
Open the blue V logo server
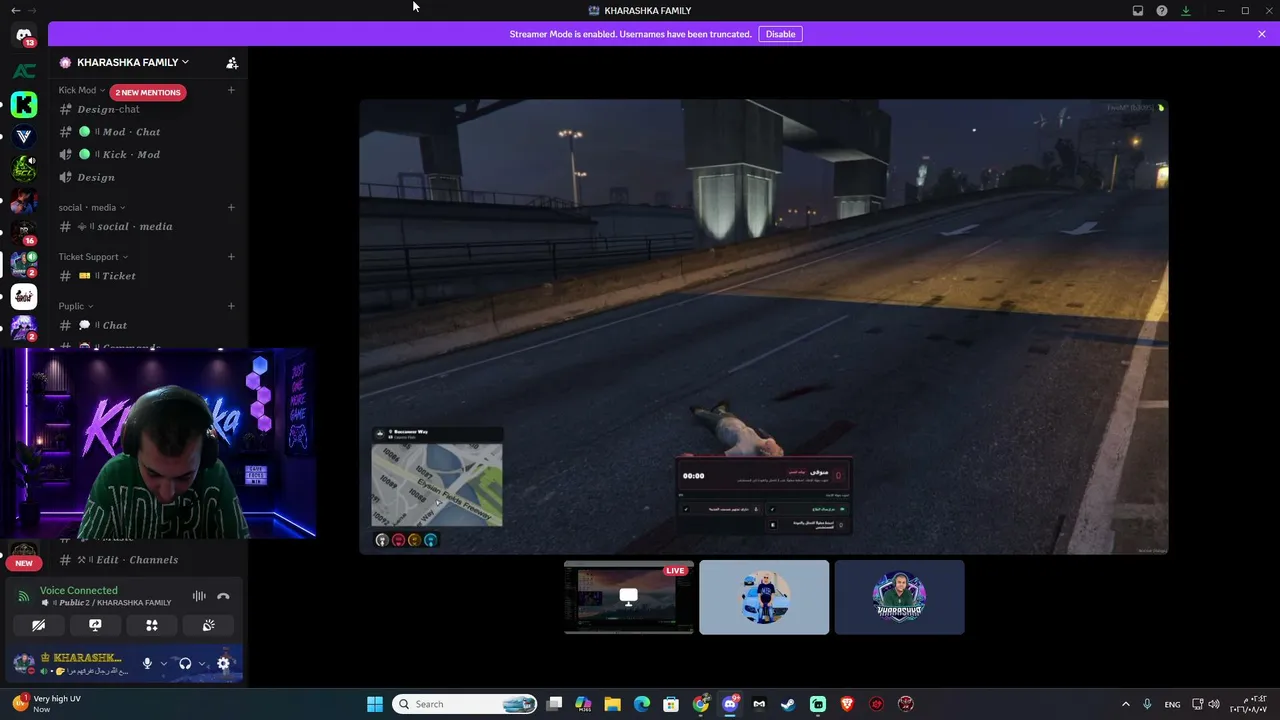click(x=24, y=136)
